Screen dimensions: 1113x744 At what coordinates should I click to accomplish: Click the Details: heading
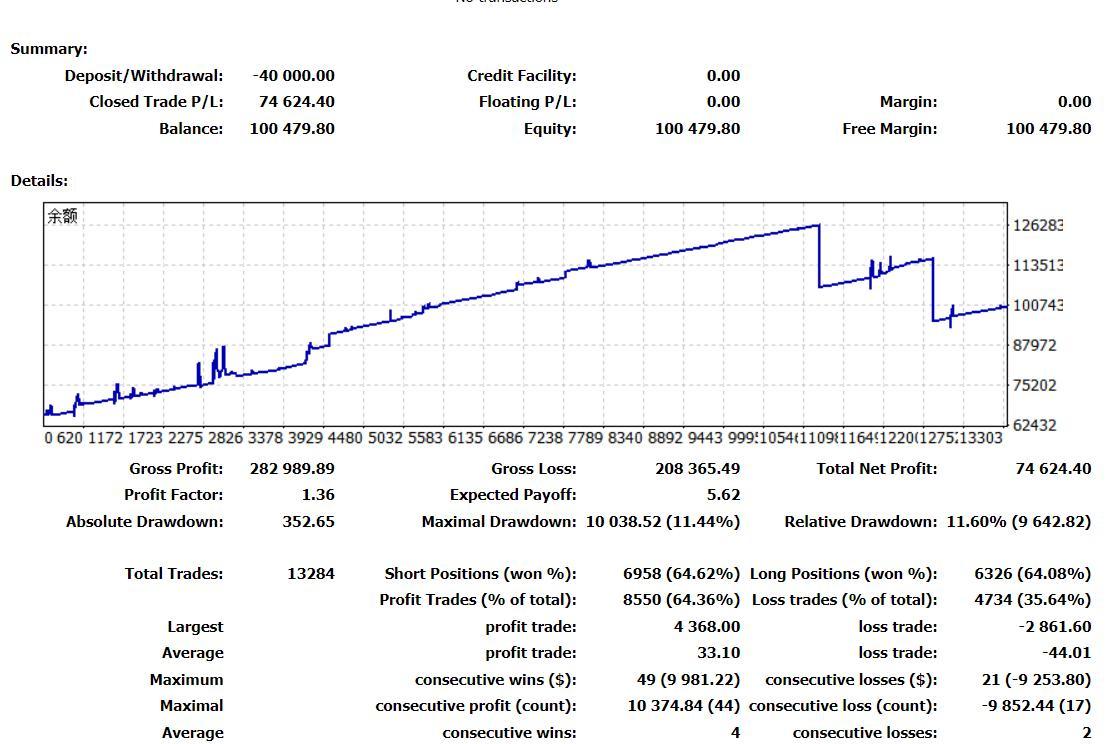39,181
